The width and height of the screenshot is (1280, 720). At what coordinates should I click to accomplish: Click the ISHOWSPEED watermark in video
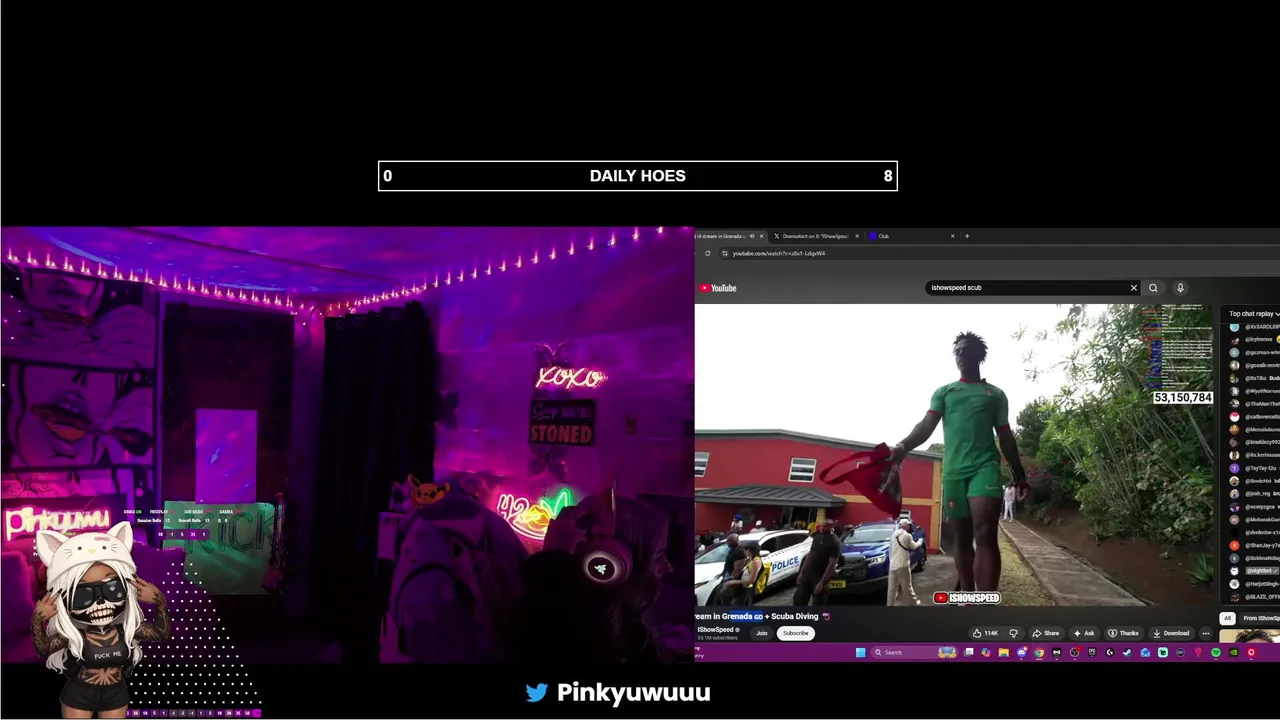(x=967, y=598)
